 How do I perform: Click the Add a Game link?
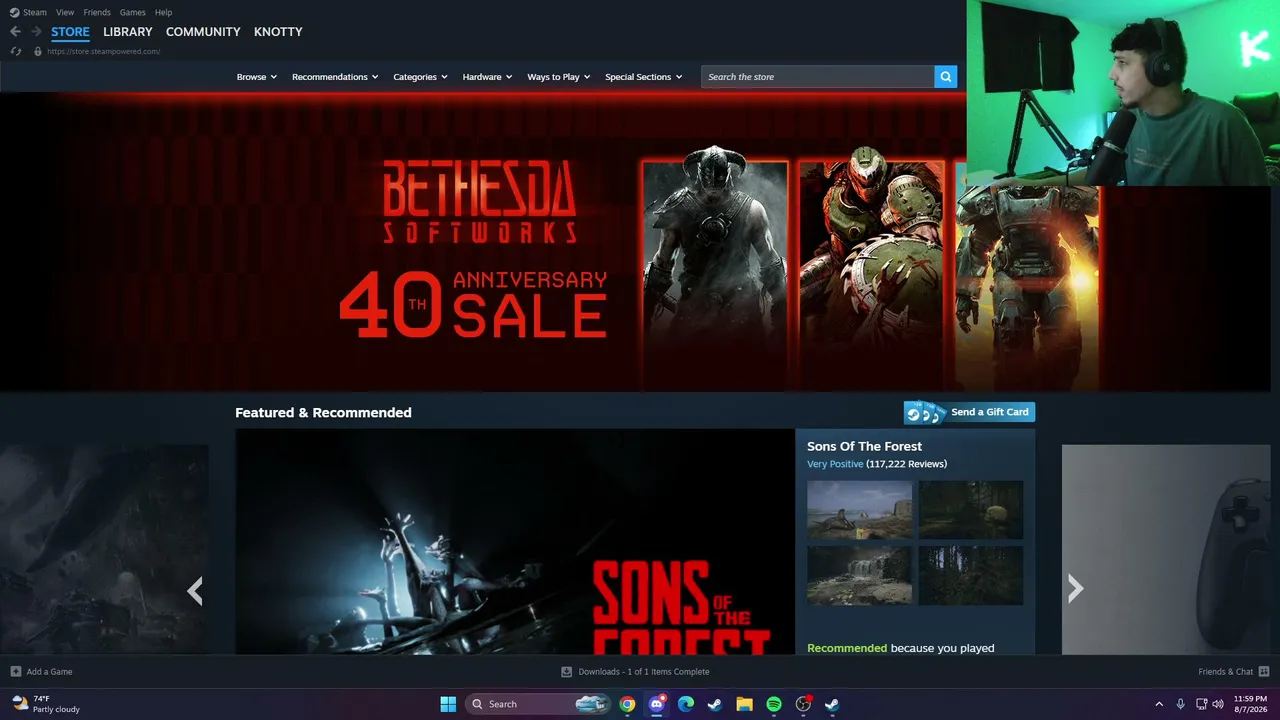coord(49,672)
